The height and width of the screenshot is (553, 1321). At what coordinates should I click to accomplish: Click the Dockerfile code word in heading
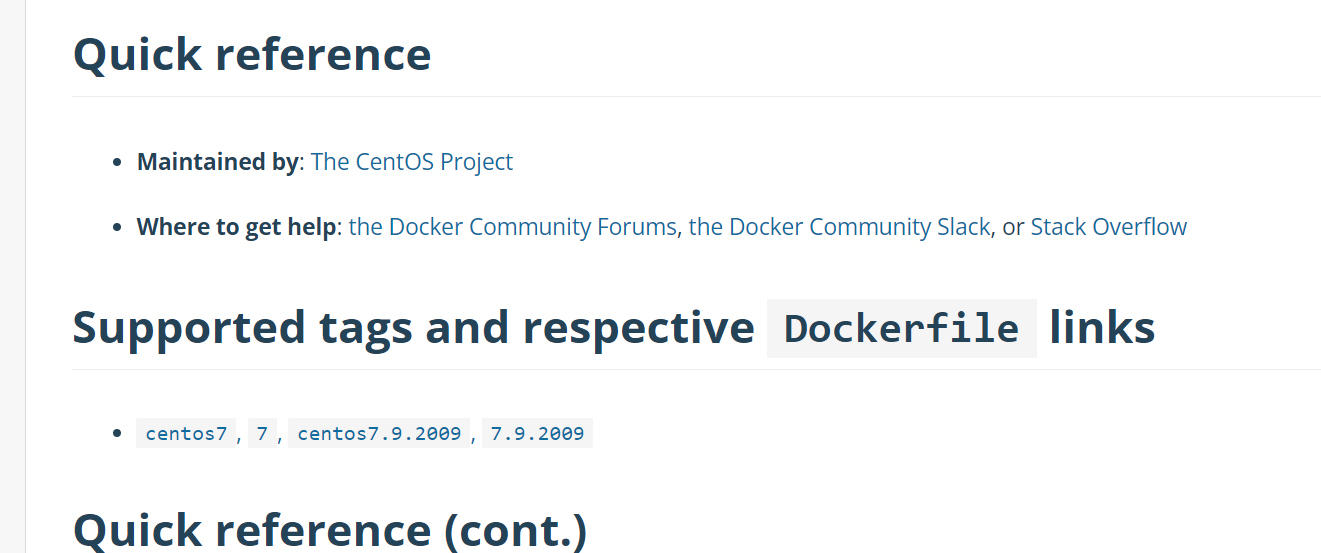pyautogui.click(x=901, y=328)
